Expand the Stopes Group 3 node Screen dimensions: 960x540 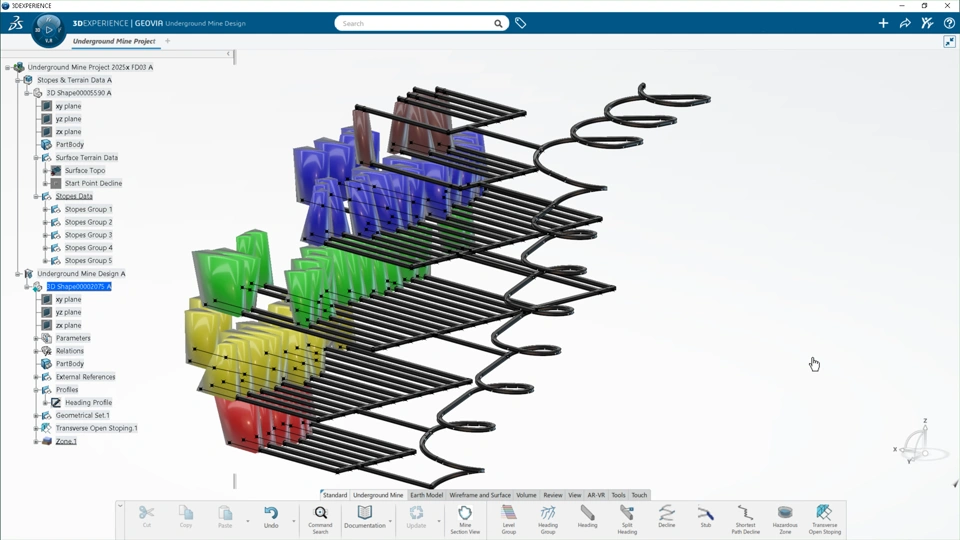pyautogui.click(x=45, y=235)
